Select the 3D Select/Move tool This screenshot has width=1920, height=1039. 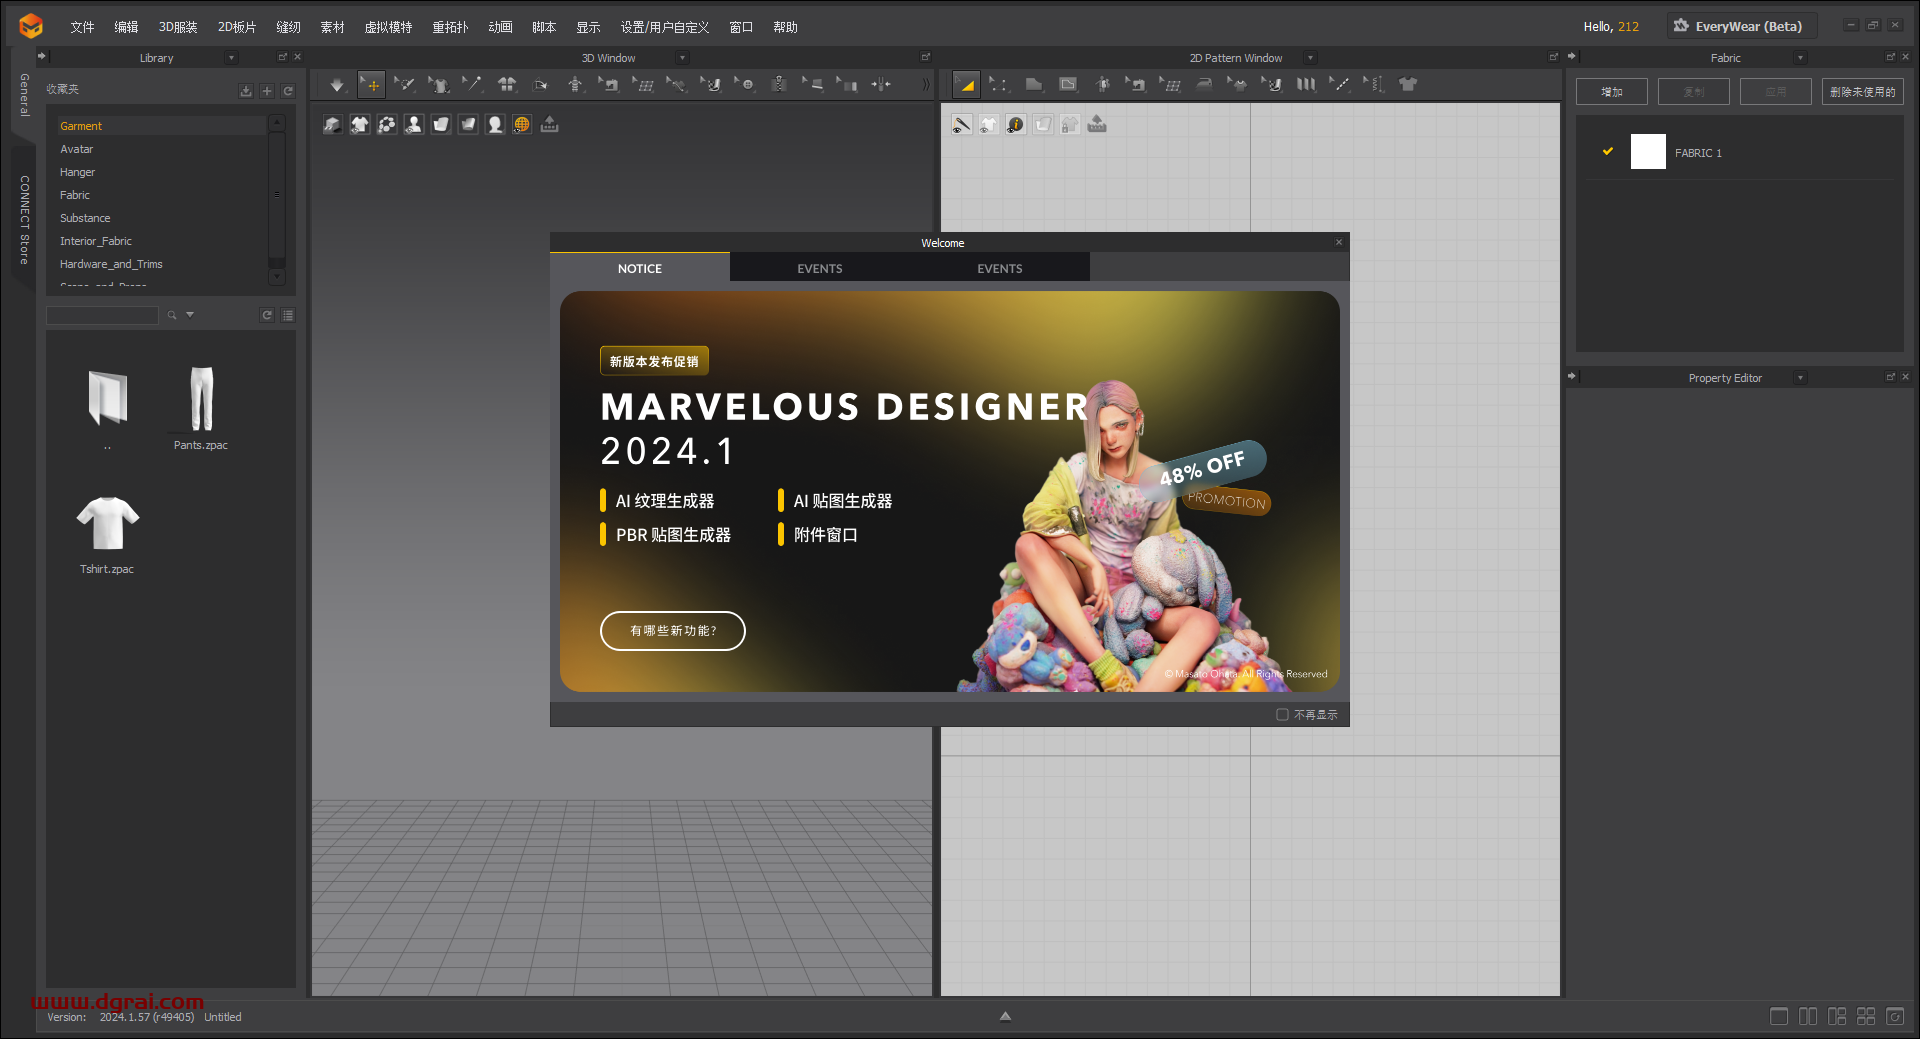pyautogui.click(x=371, y=85)
